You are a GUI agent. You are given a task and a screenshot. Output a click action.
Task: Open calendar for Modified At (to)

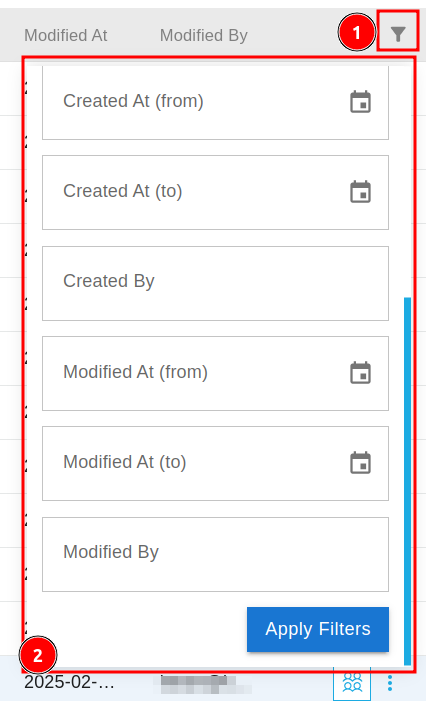[x=360, y=463]
